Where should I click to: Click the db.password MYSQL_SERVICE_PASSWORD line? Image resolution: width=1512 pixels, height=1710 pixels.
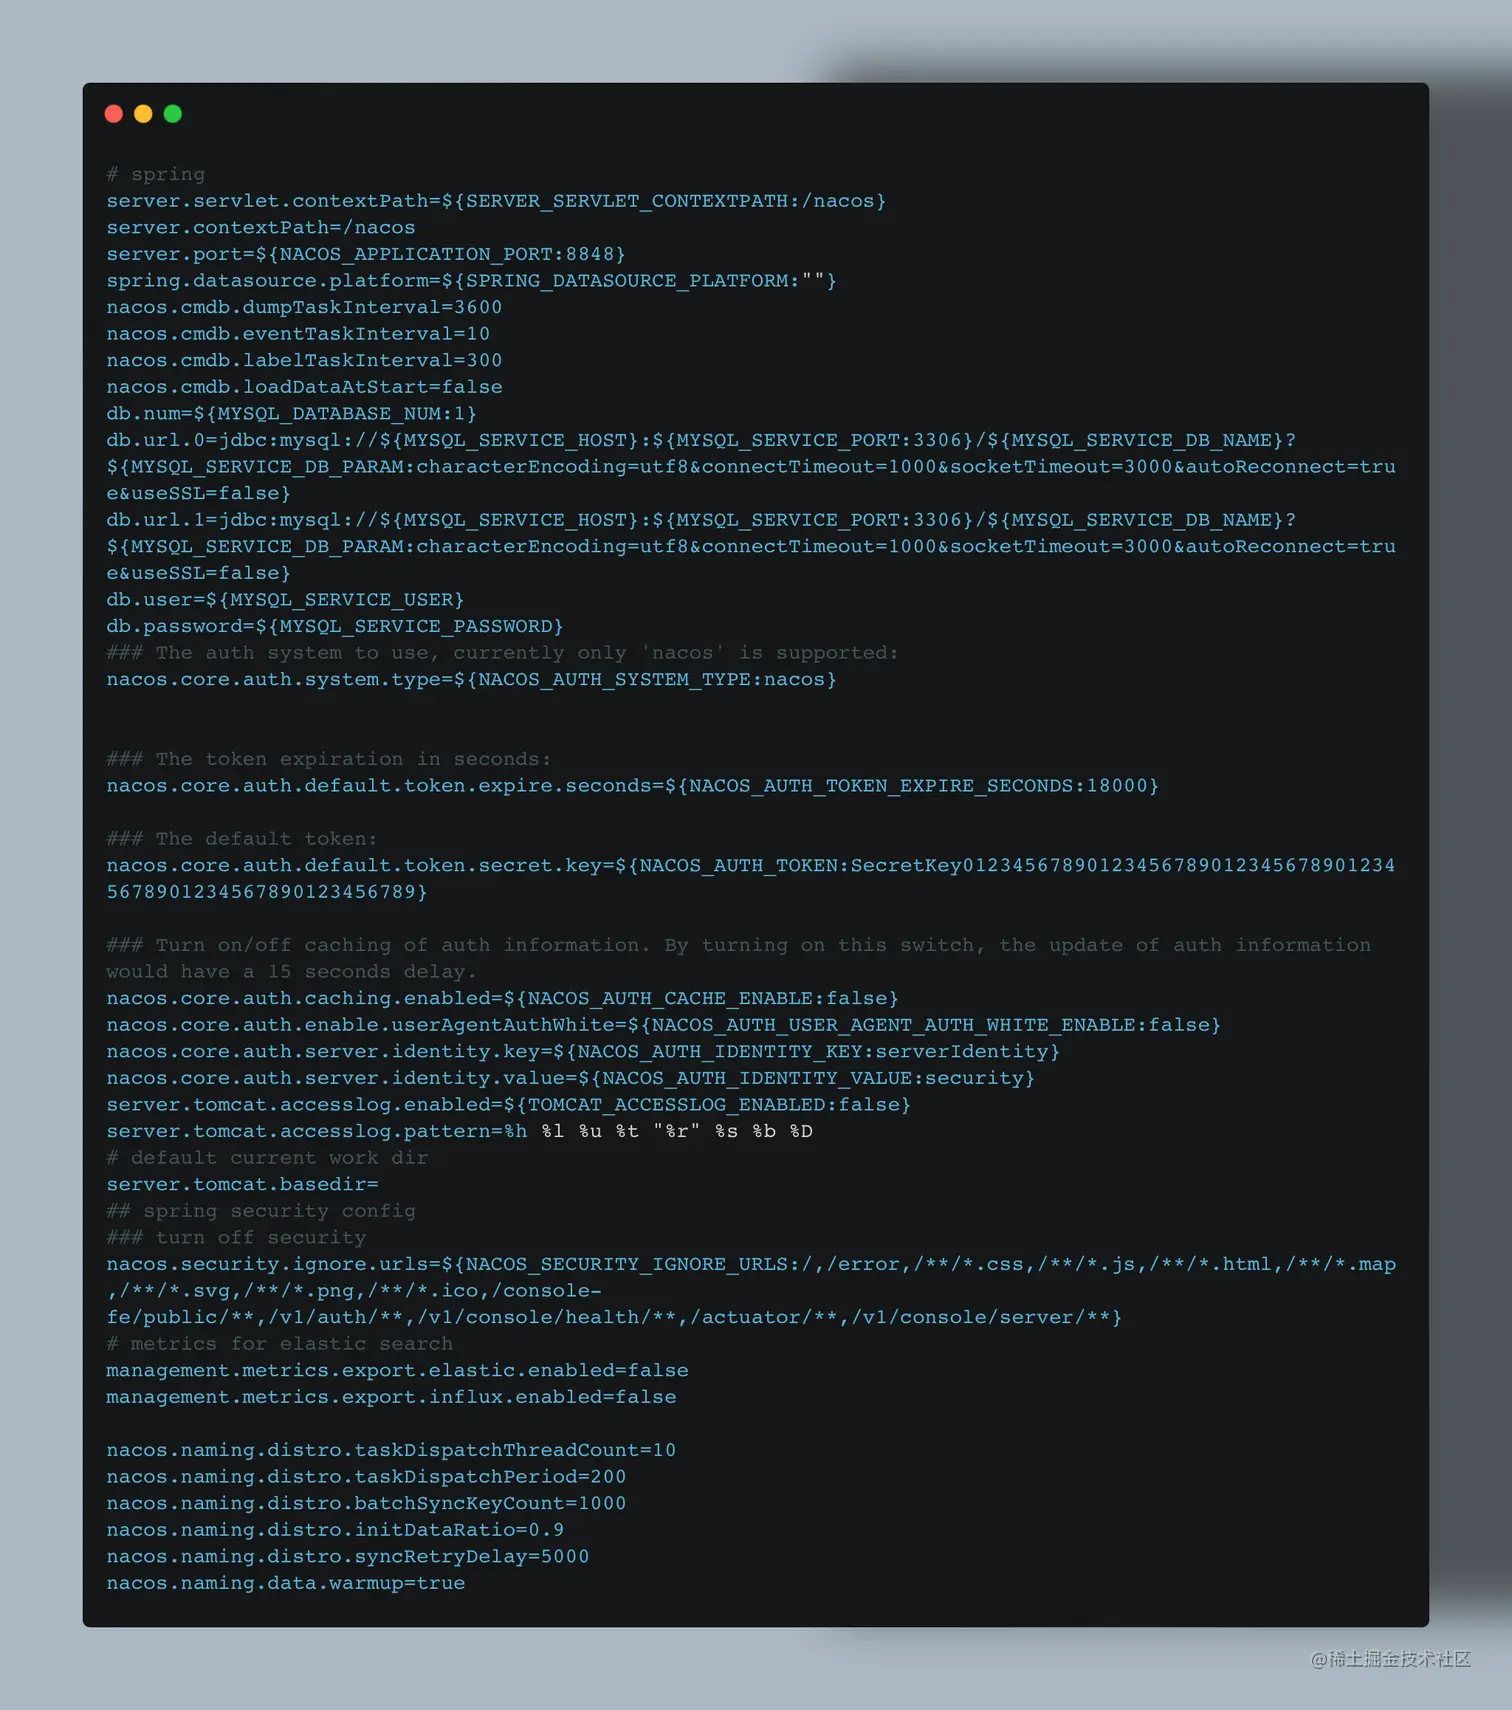click(x=335, y=626)
